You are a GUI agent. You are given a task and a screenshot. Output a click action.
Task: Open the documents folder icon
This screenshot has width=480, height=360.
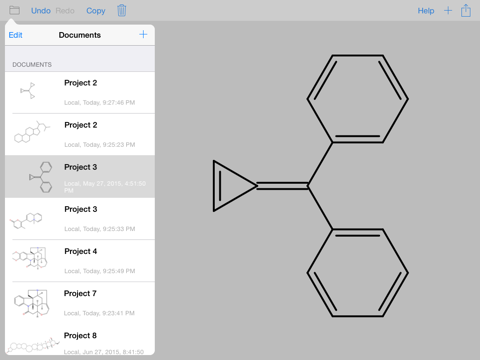[x=14, y=10]
